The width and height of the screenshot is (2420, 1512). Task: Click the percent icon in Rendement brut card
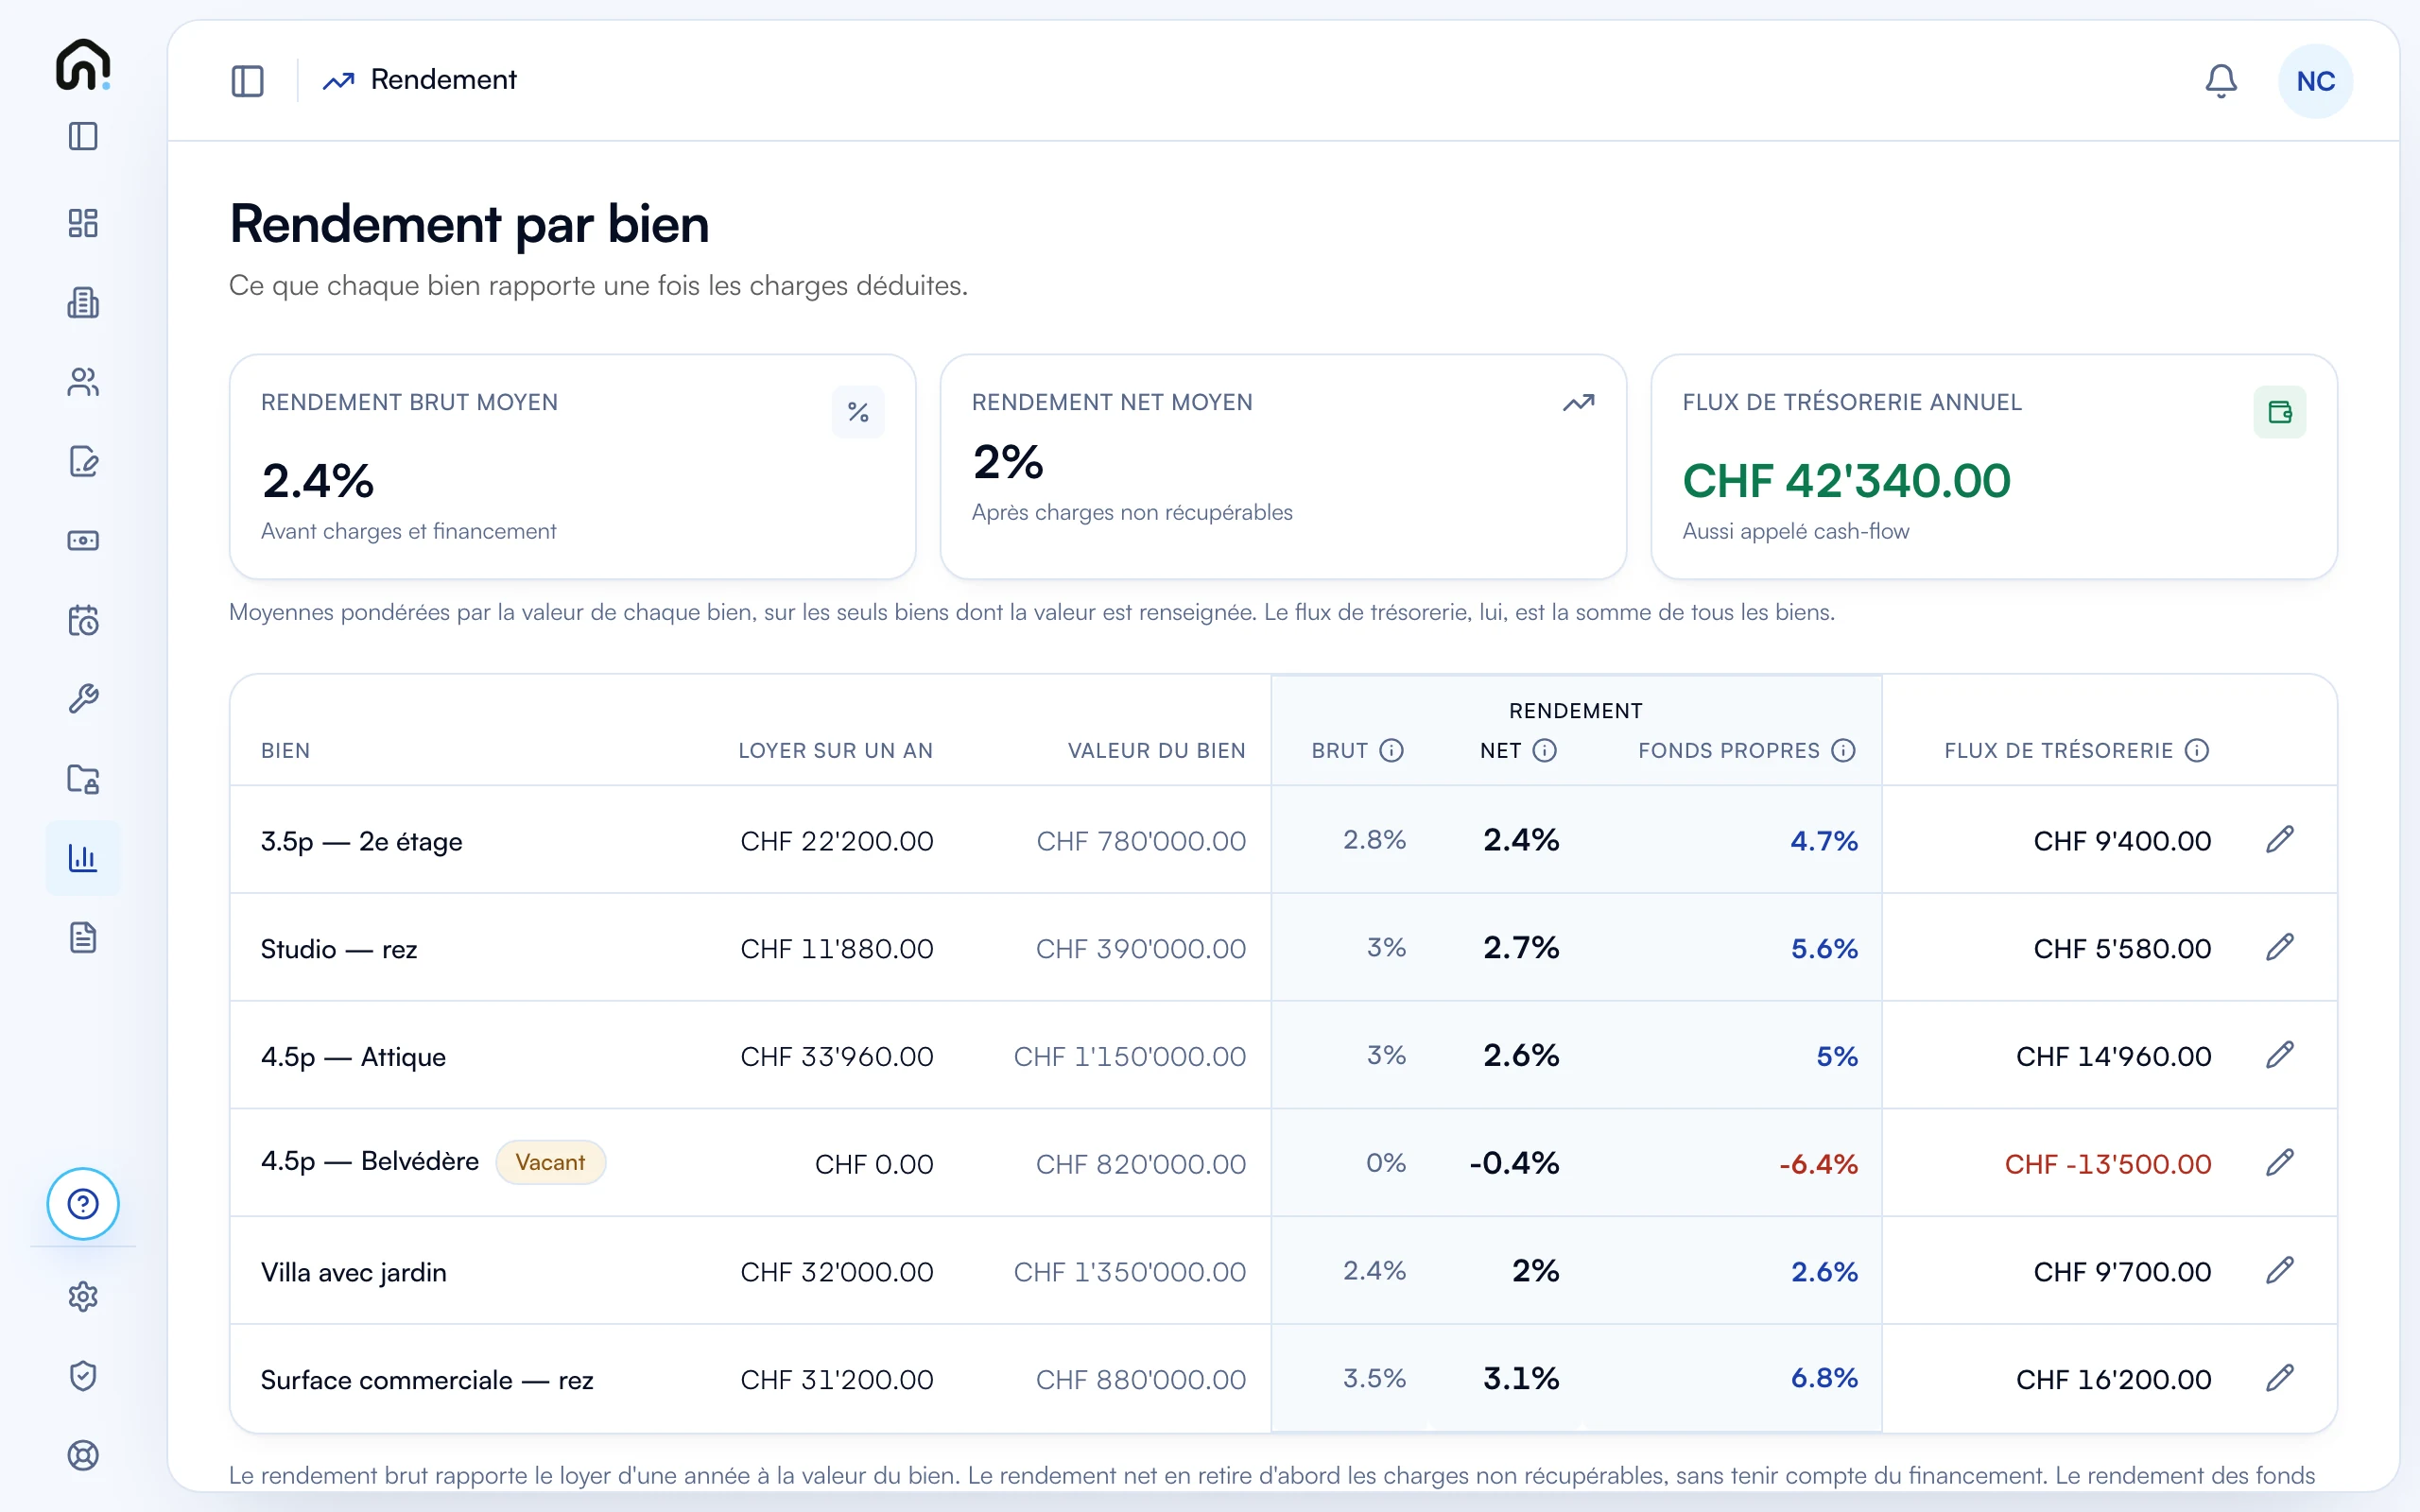coord(858,412)
